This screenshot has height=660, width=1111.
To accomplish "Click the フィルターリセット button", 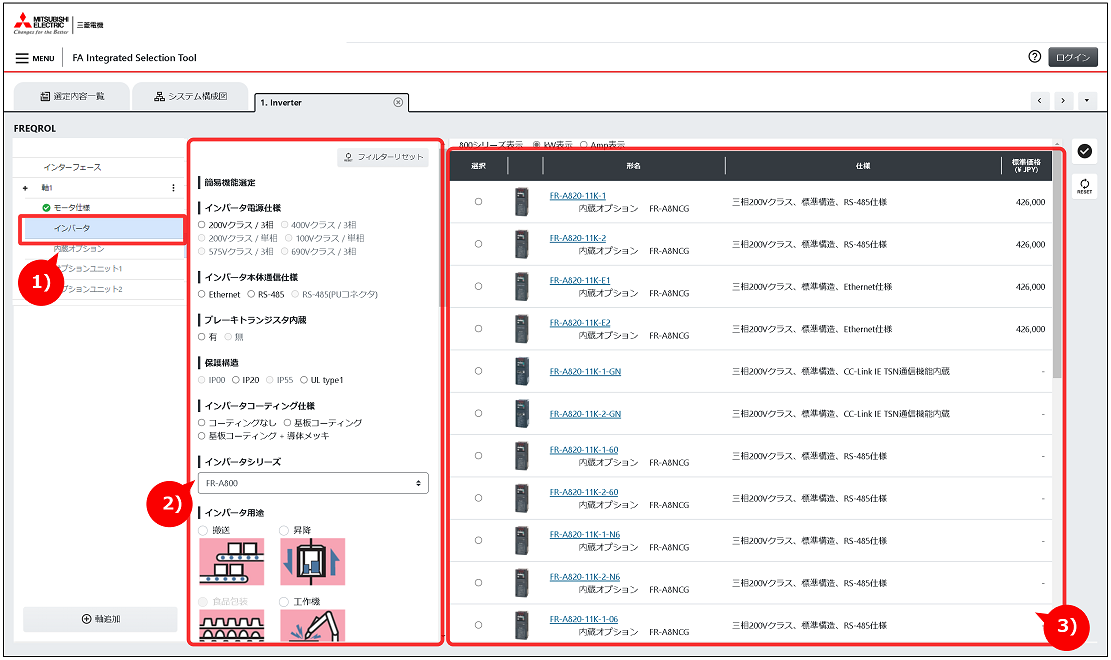I will point(383,157).
